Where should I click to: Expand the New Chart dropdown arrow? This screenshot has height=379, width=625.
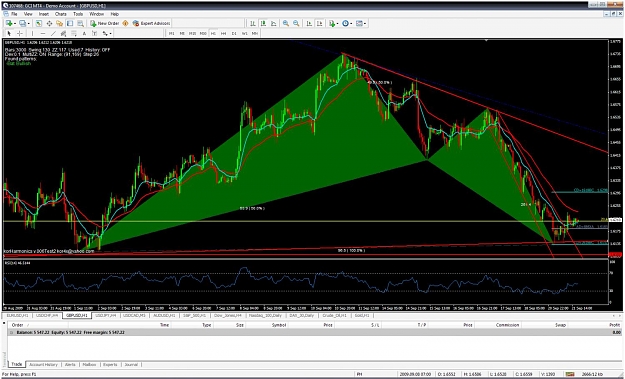coord(15,24)
